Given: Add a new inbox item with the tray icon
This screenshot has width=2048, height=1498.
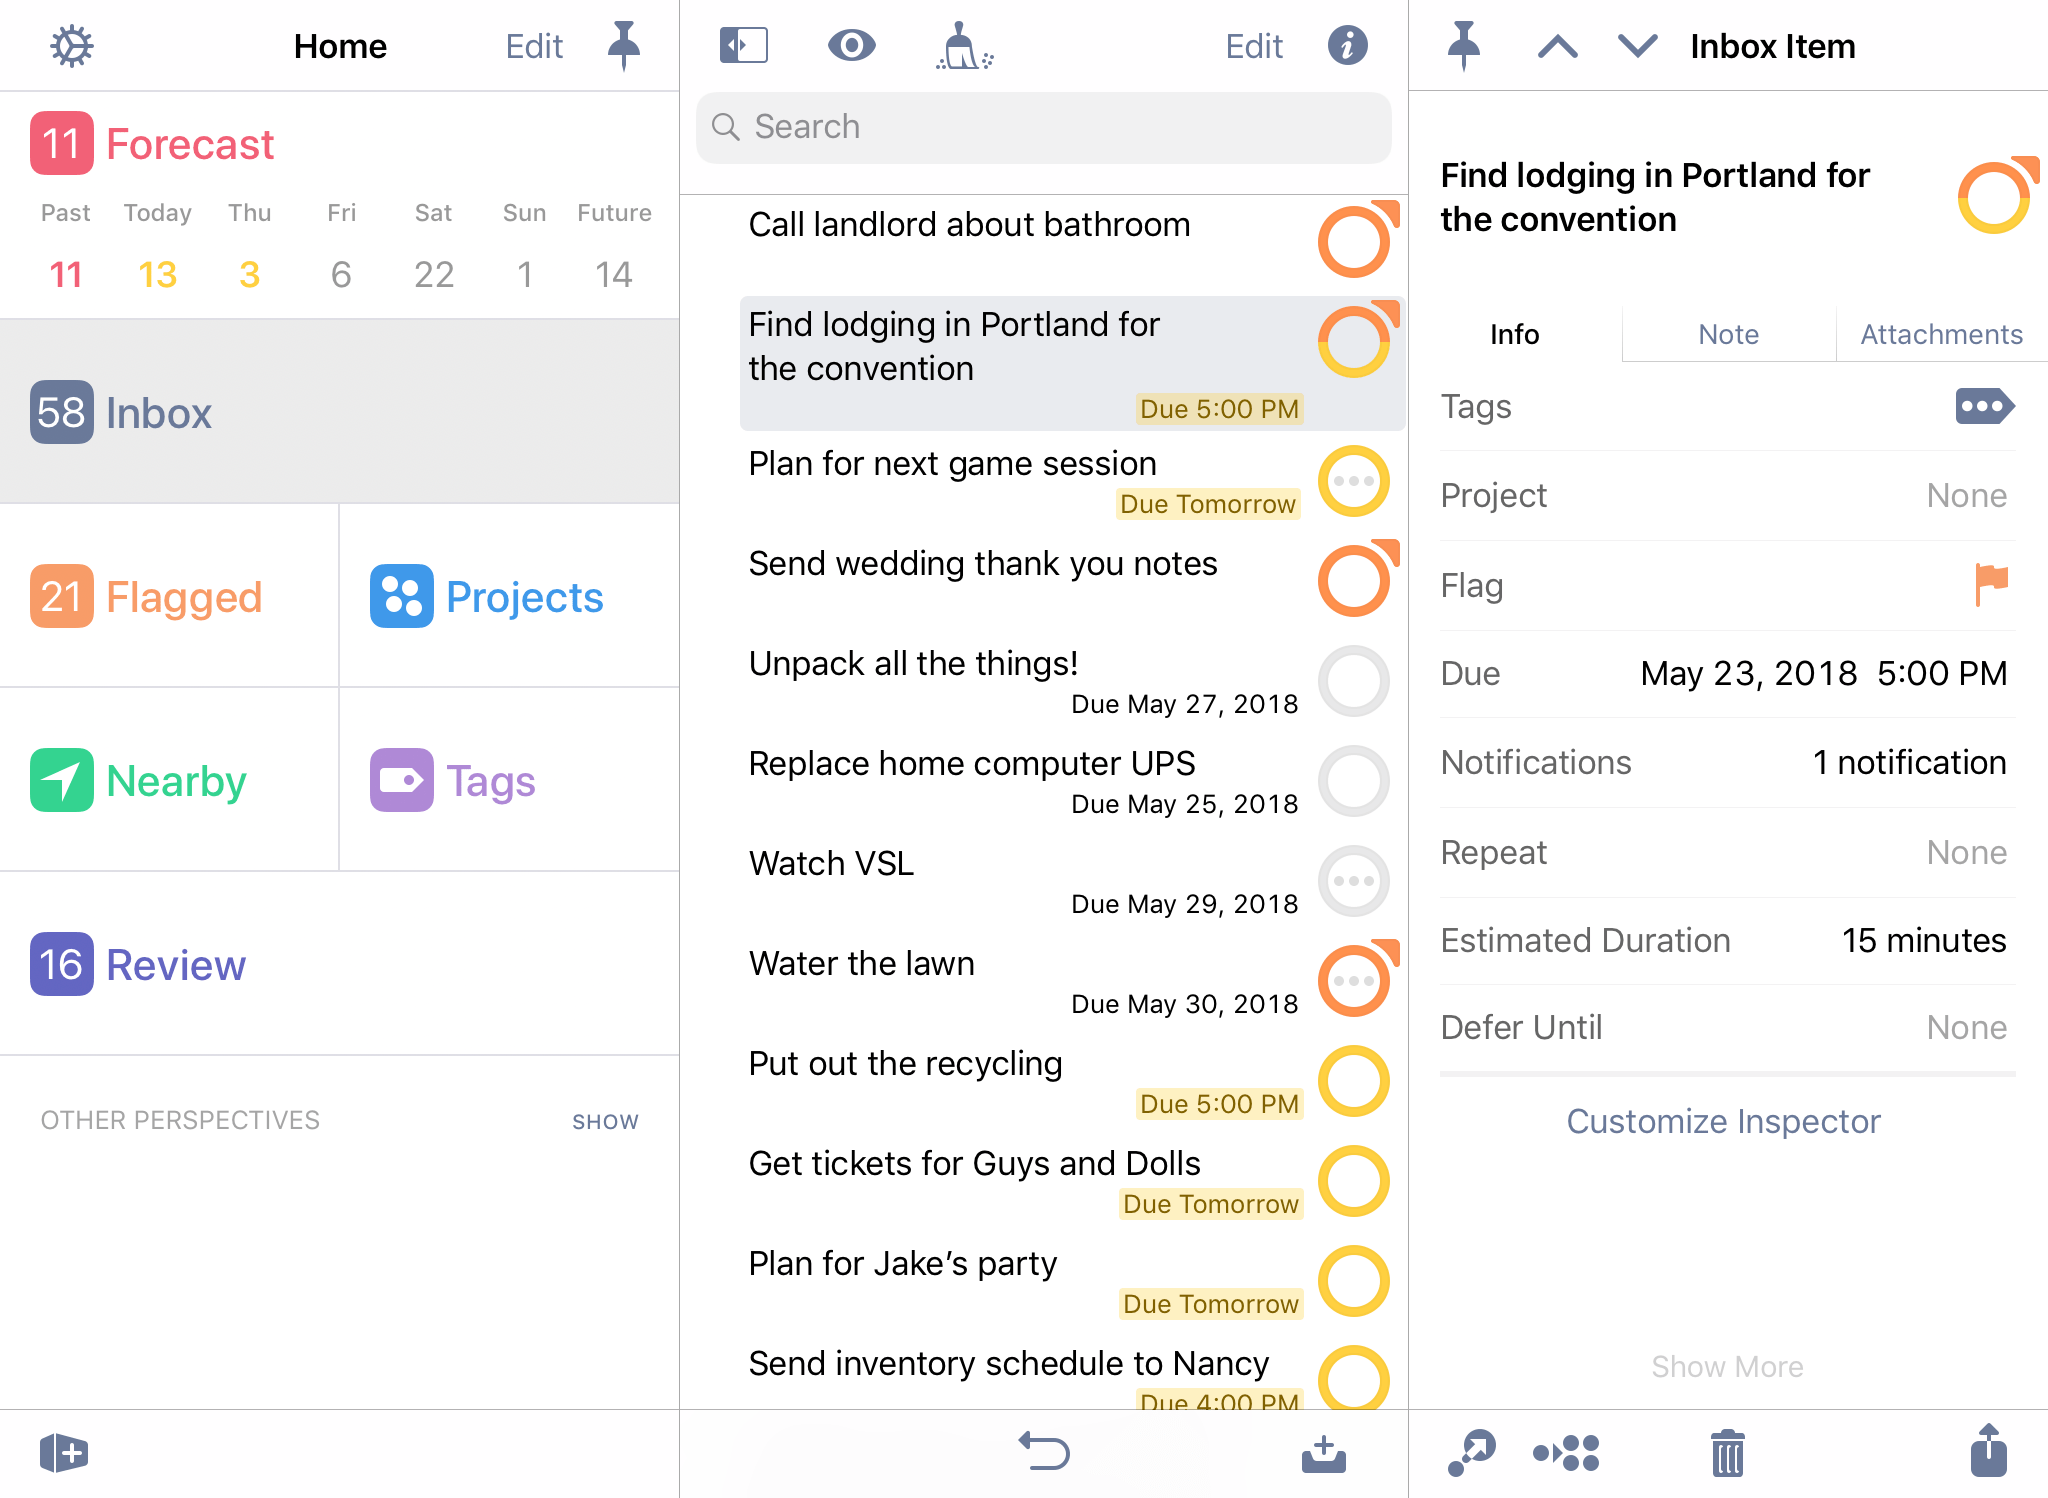Looking at the screenshot, I should tap(1324, 1454).
